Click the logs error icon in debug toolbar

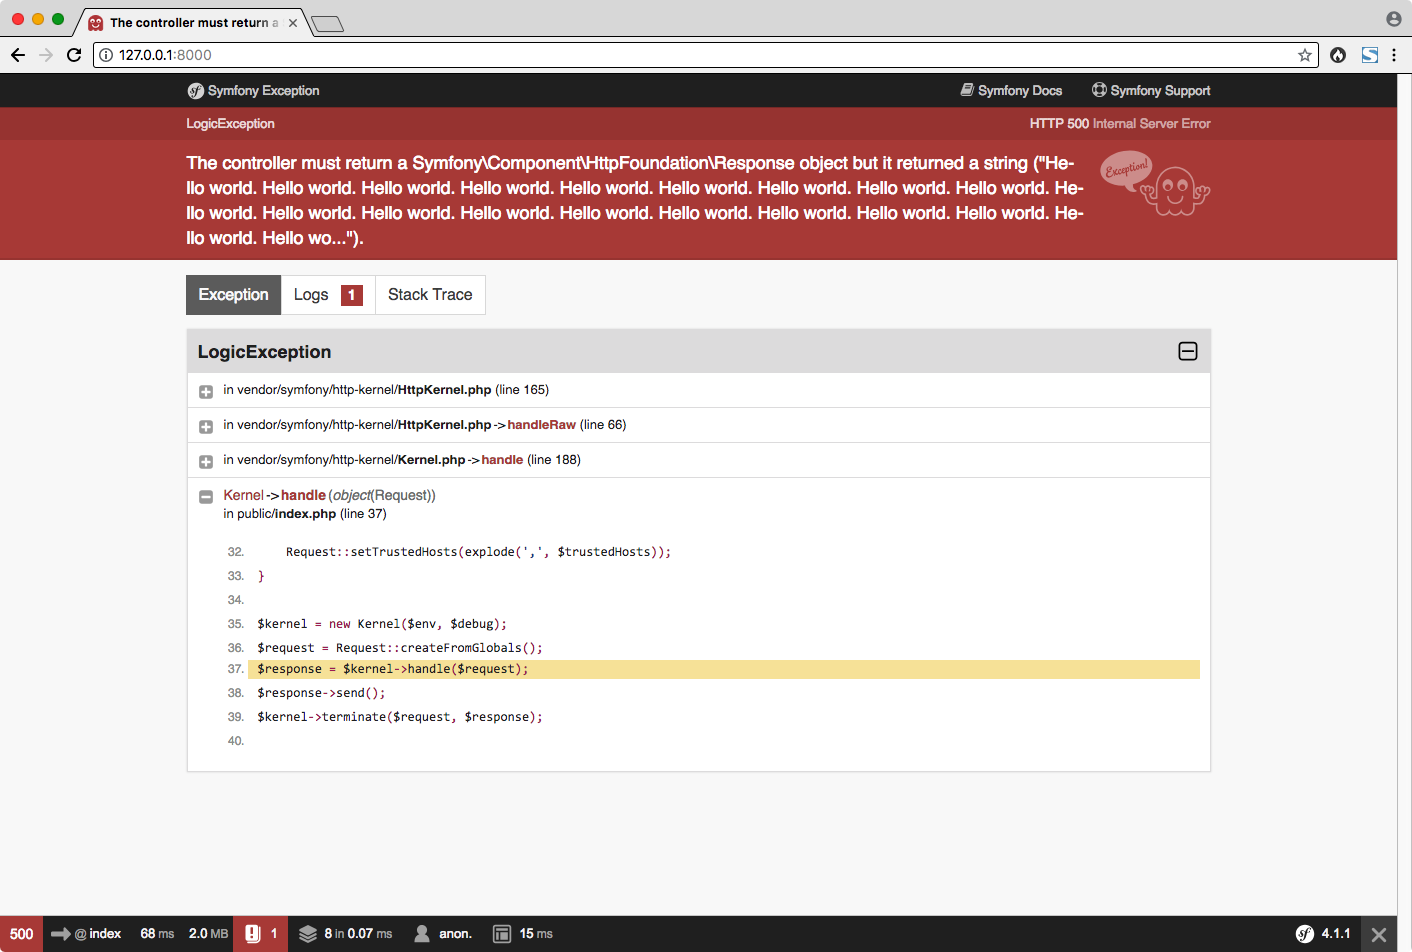click(253, 934)
